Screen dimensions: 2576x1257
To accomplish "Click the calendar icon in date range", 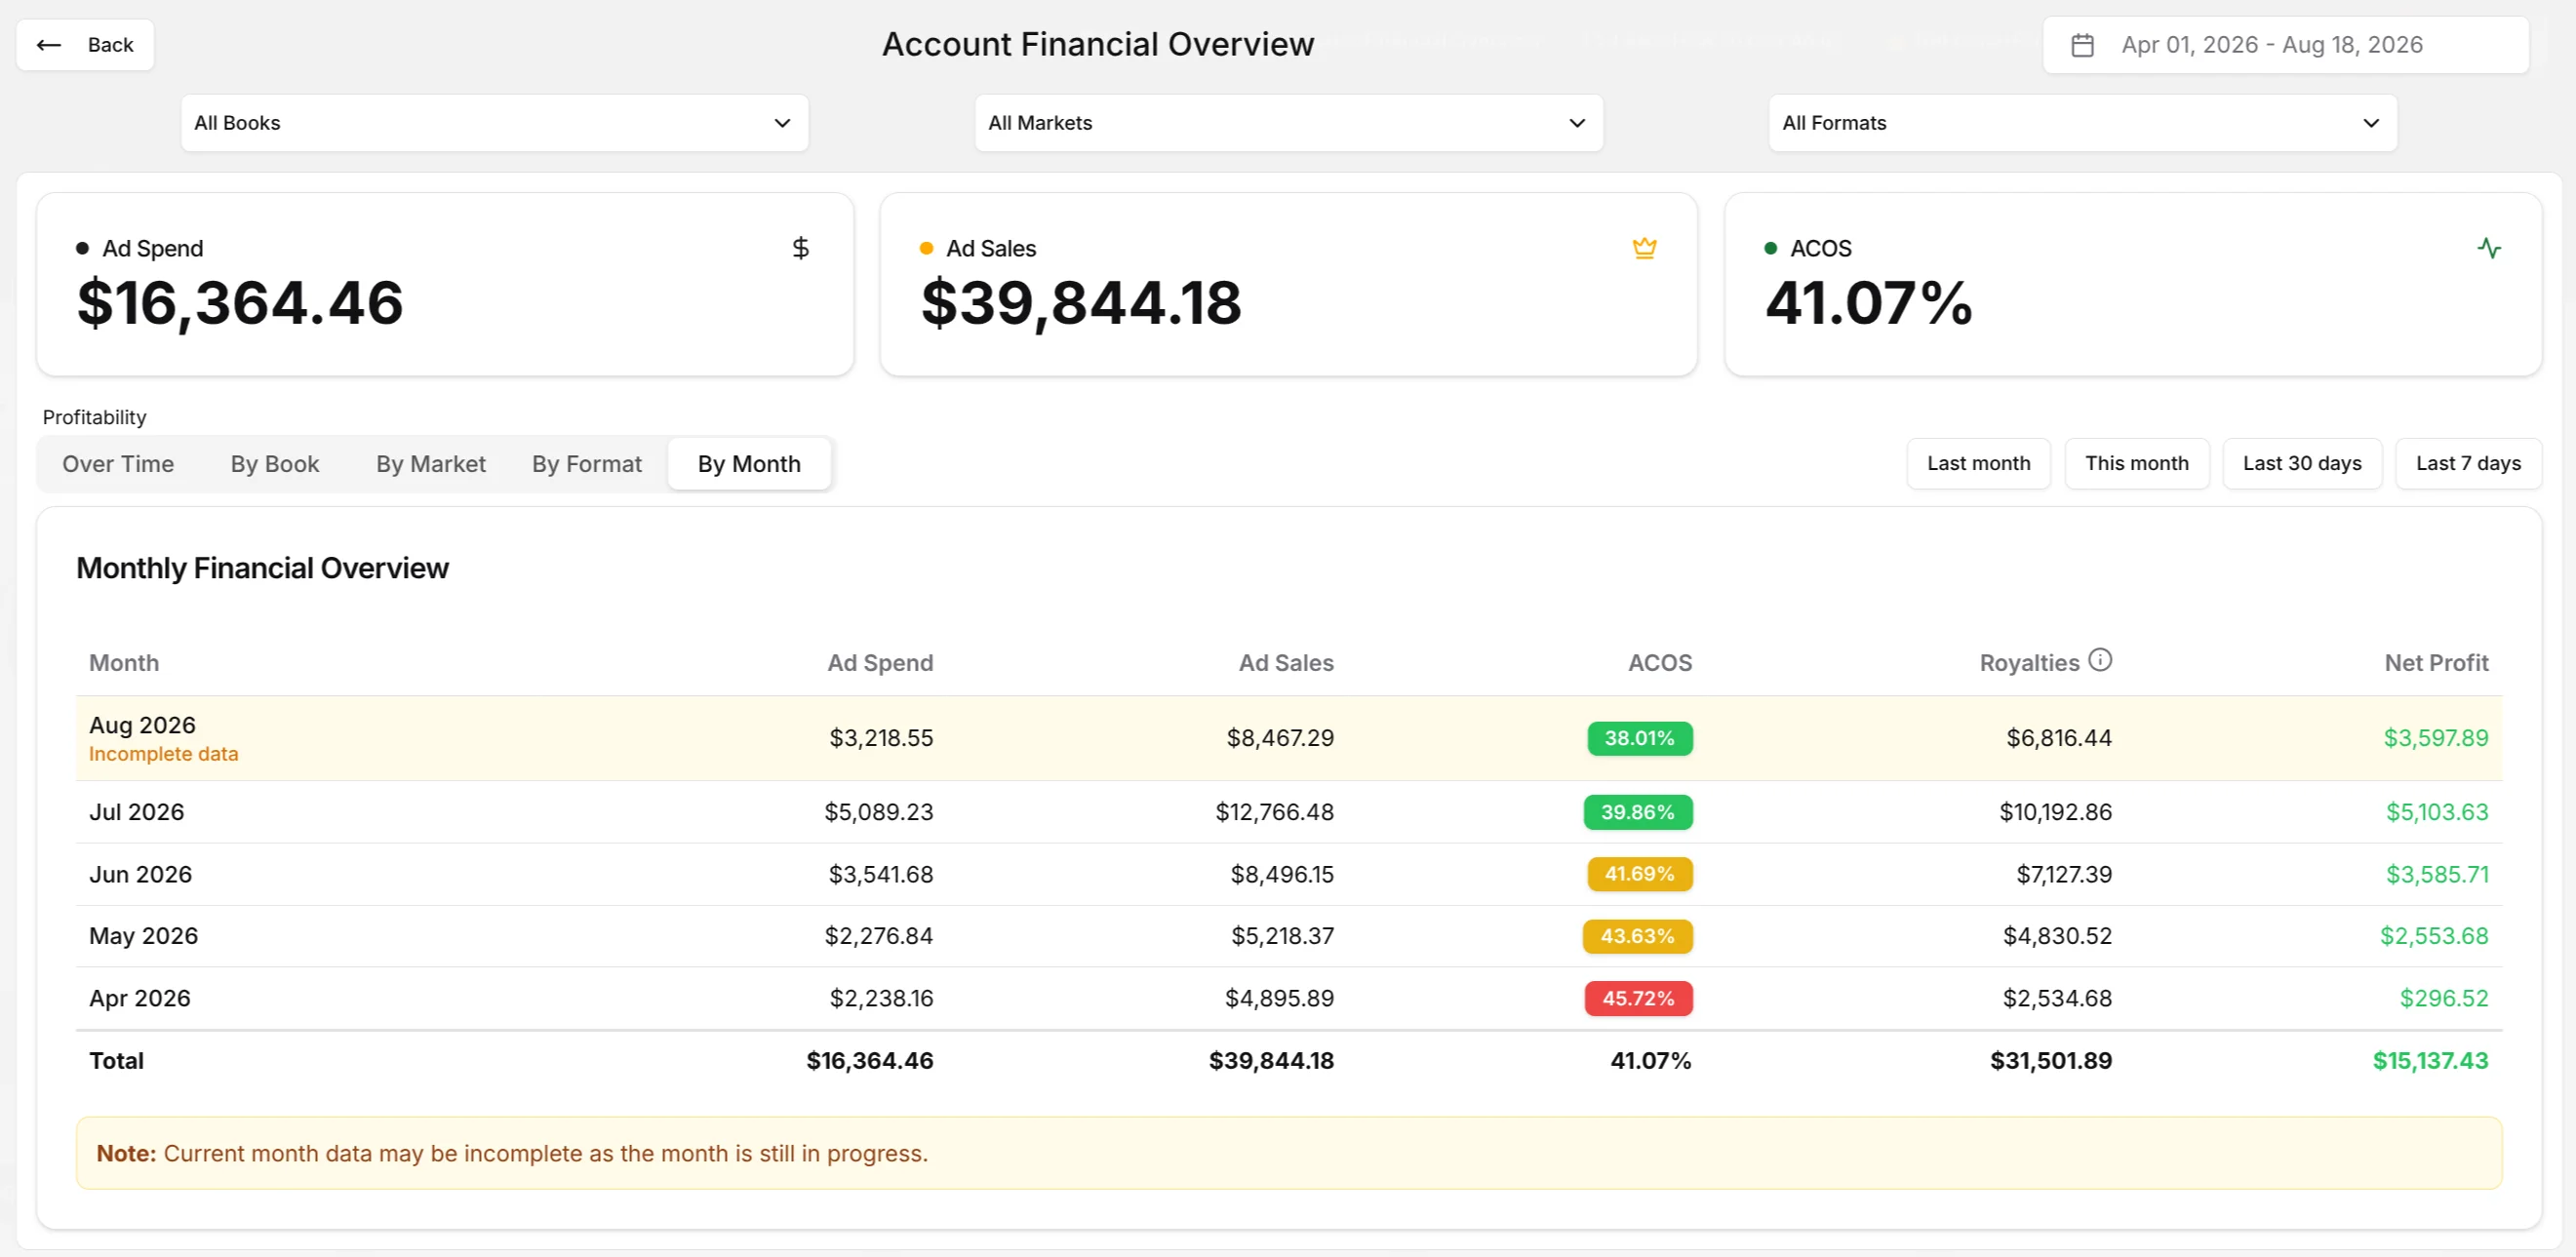I will 2082,45.
